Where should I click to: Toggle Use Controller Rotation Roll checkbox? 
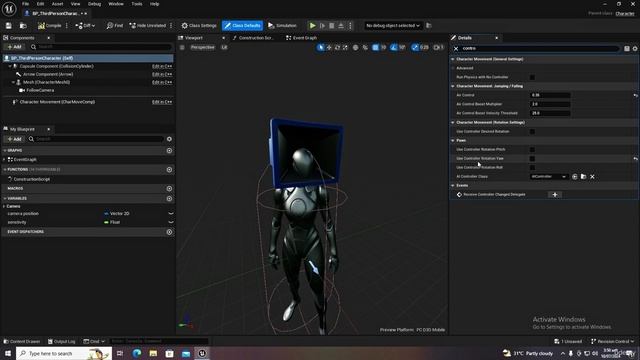point(532,167)
